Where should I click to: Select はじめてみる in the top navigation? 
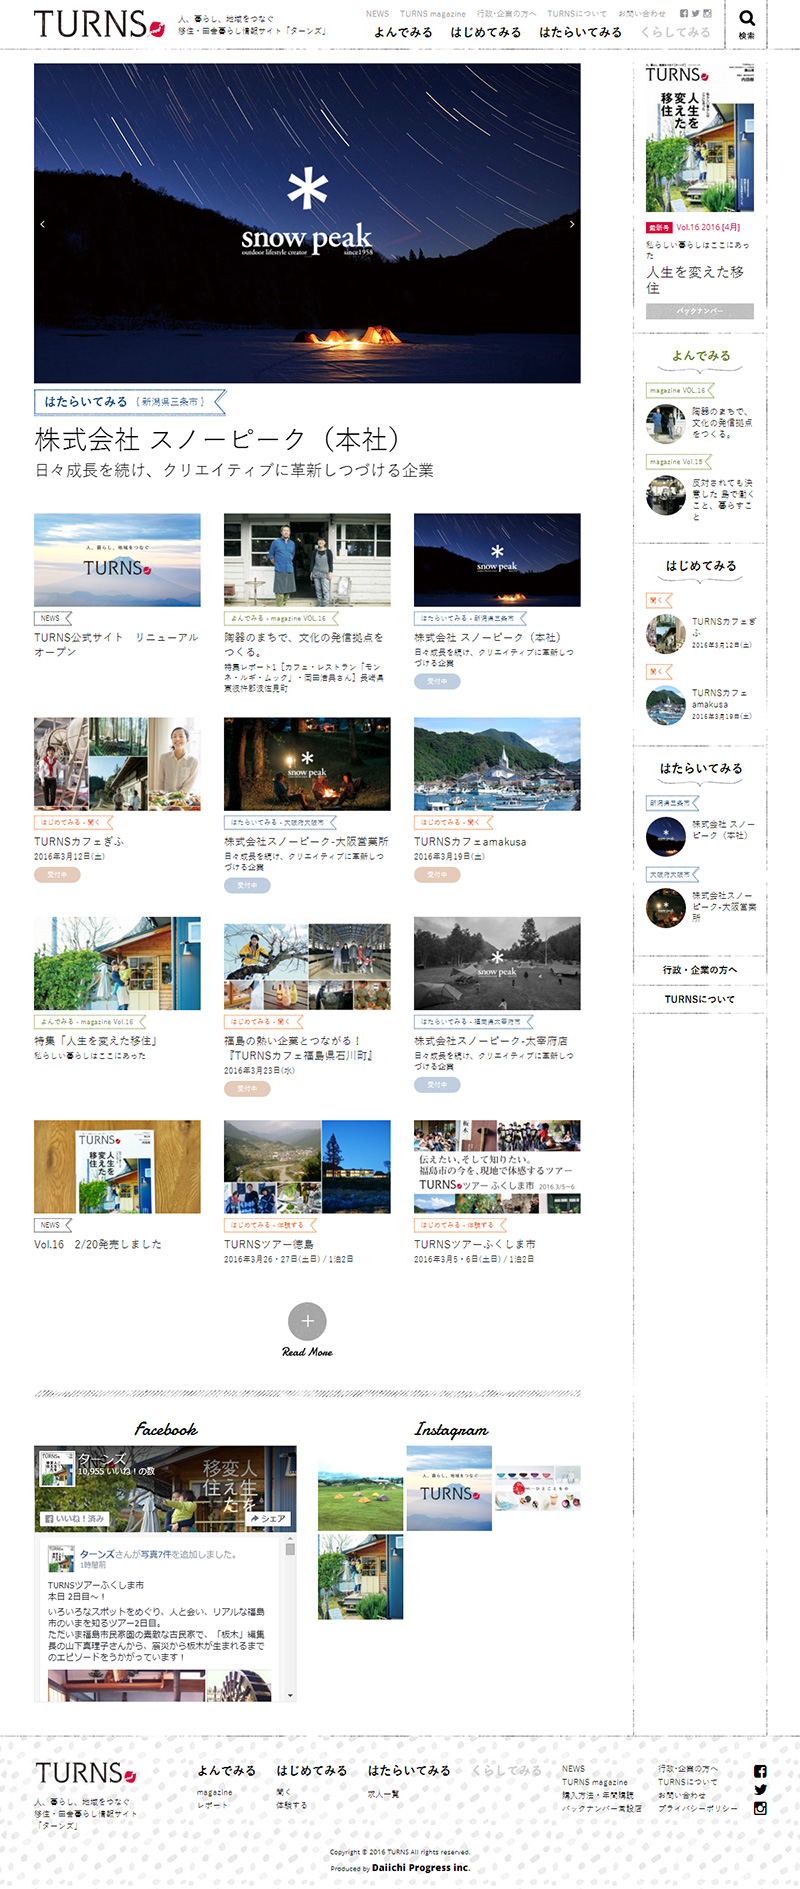tap(486, 32)
